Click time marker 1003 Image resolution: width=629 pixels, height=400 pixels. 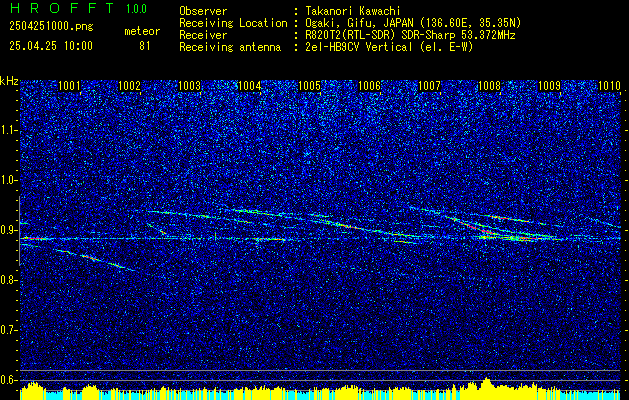pyautogui.click(x=189, y=85)
